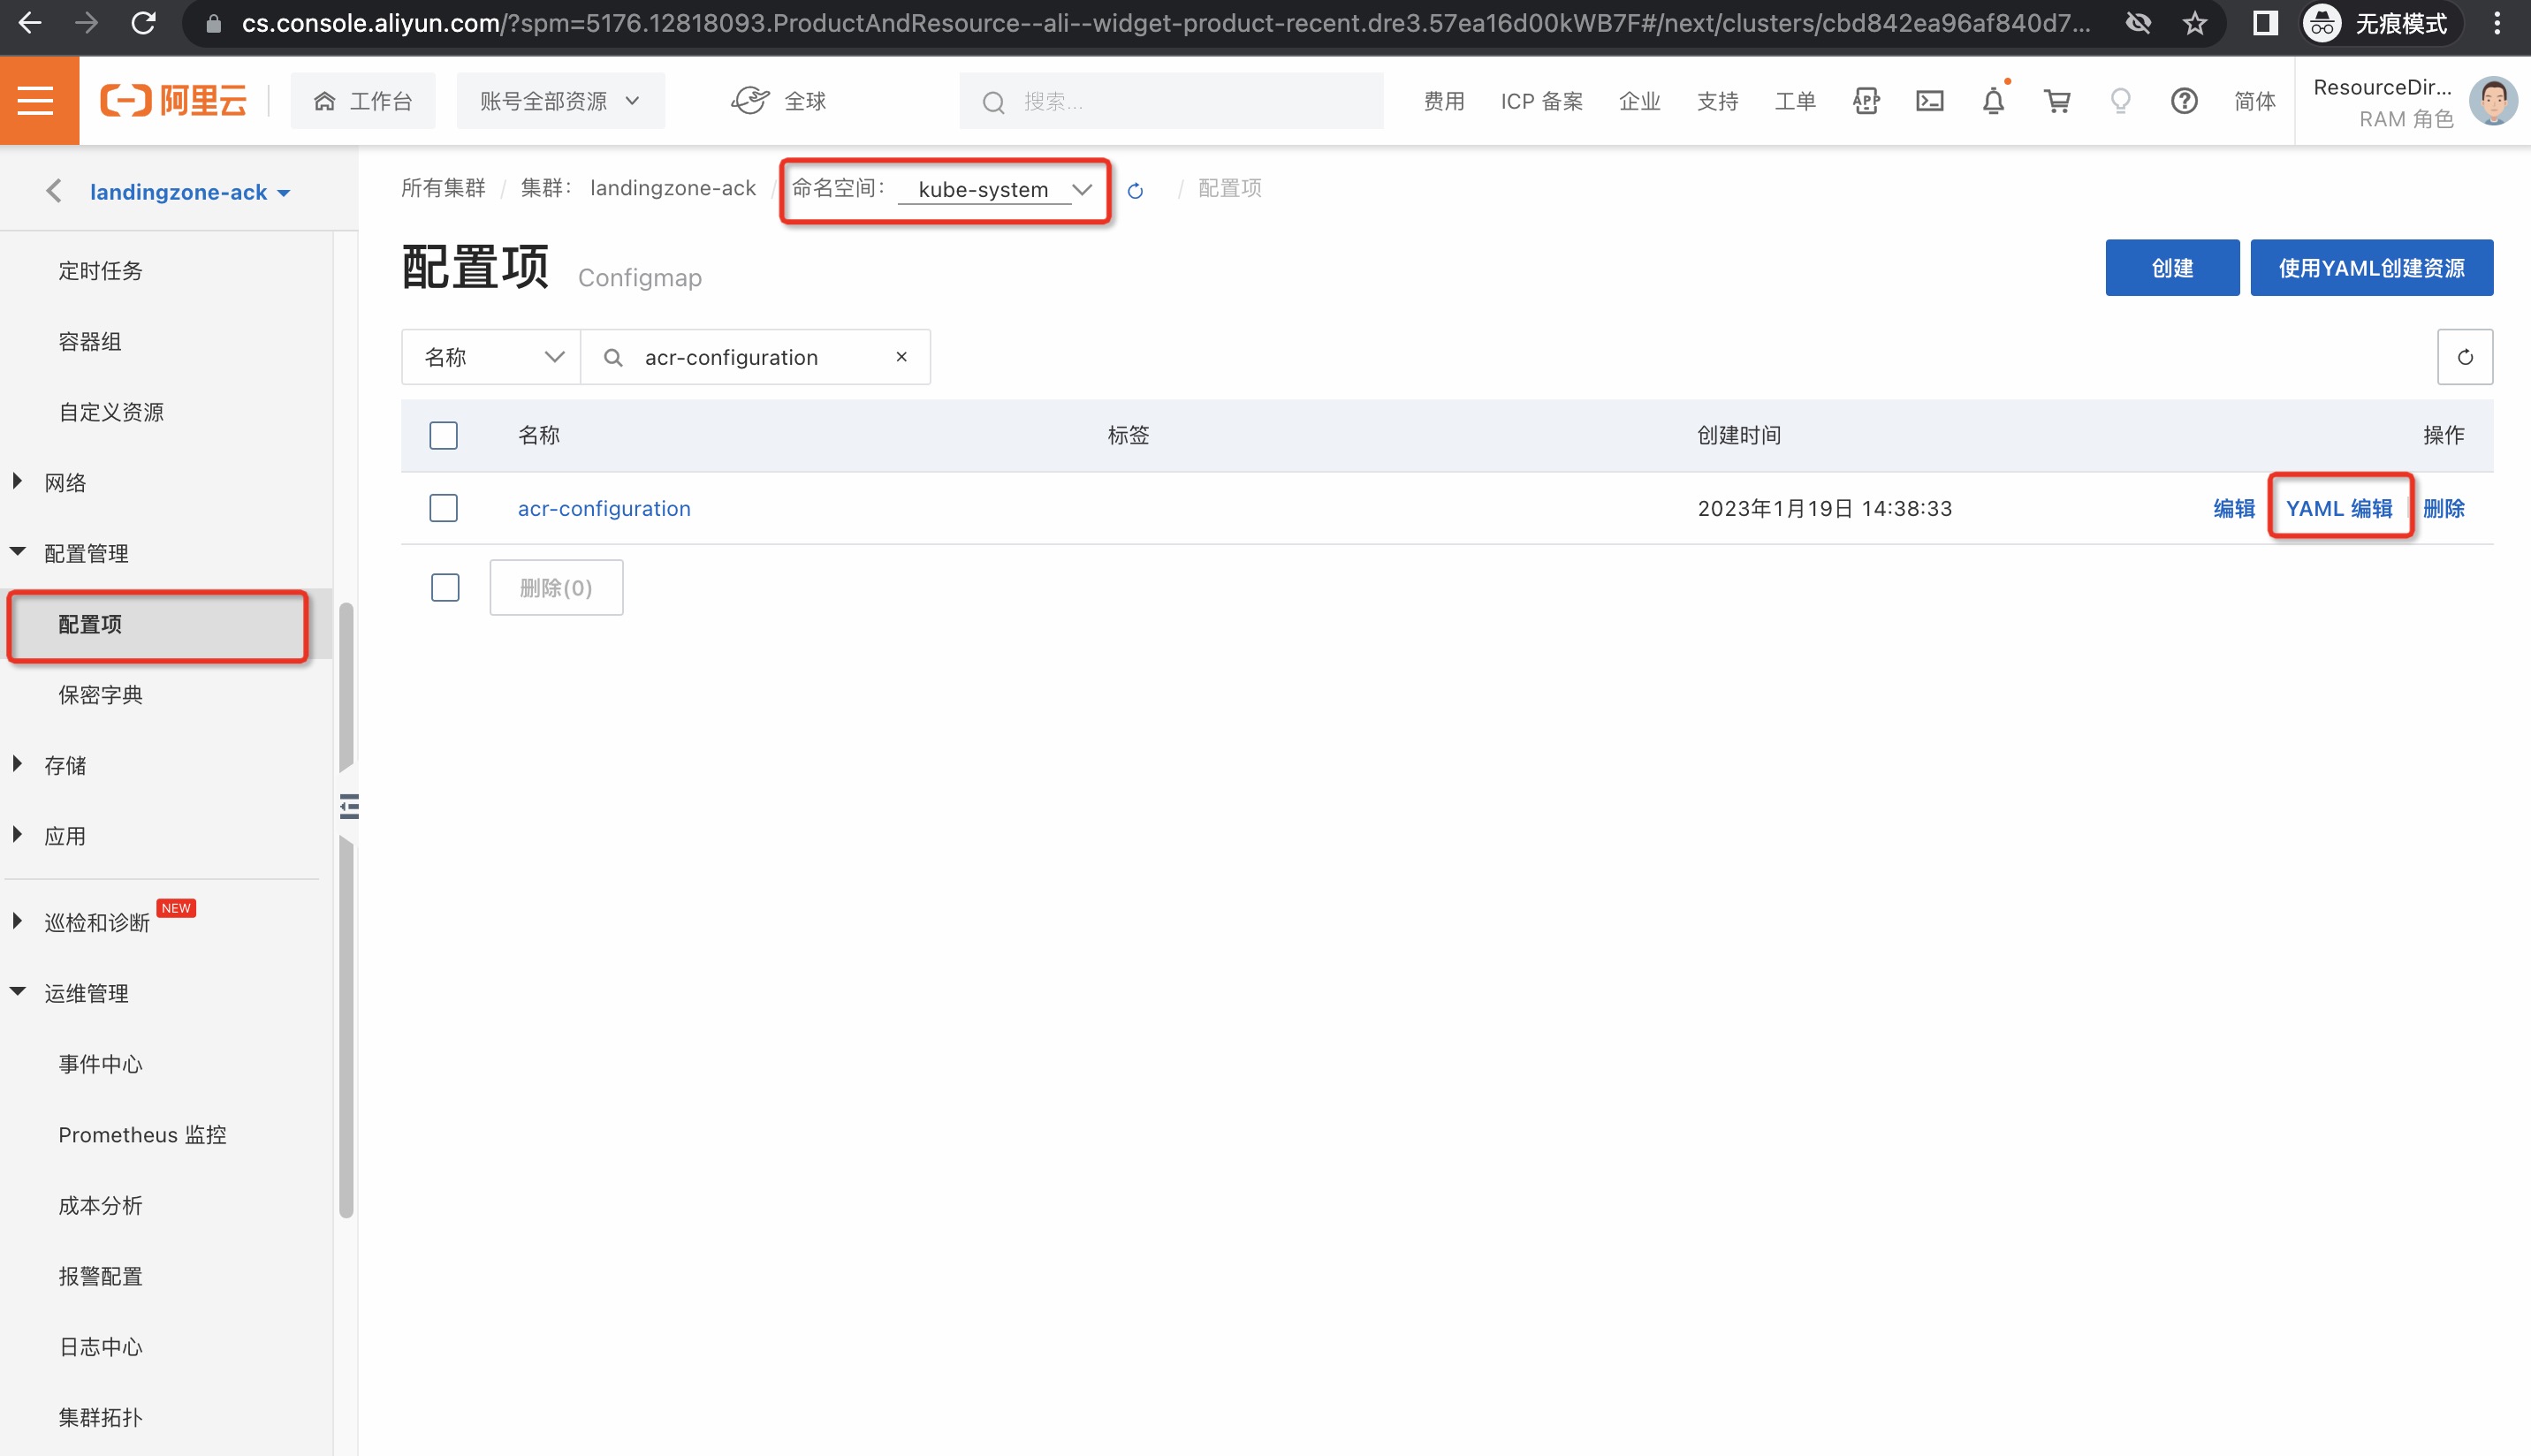The image size is (2531, 1456).
Task: Click the 工作台 workbench button
Action: pos(363,100)
